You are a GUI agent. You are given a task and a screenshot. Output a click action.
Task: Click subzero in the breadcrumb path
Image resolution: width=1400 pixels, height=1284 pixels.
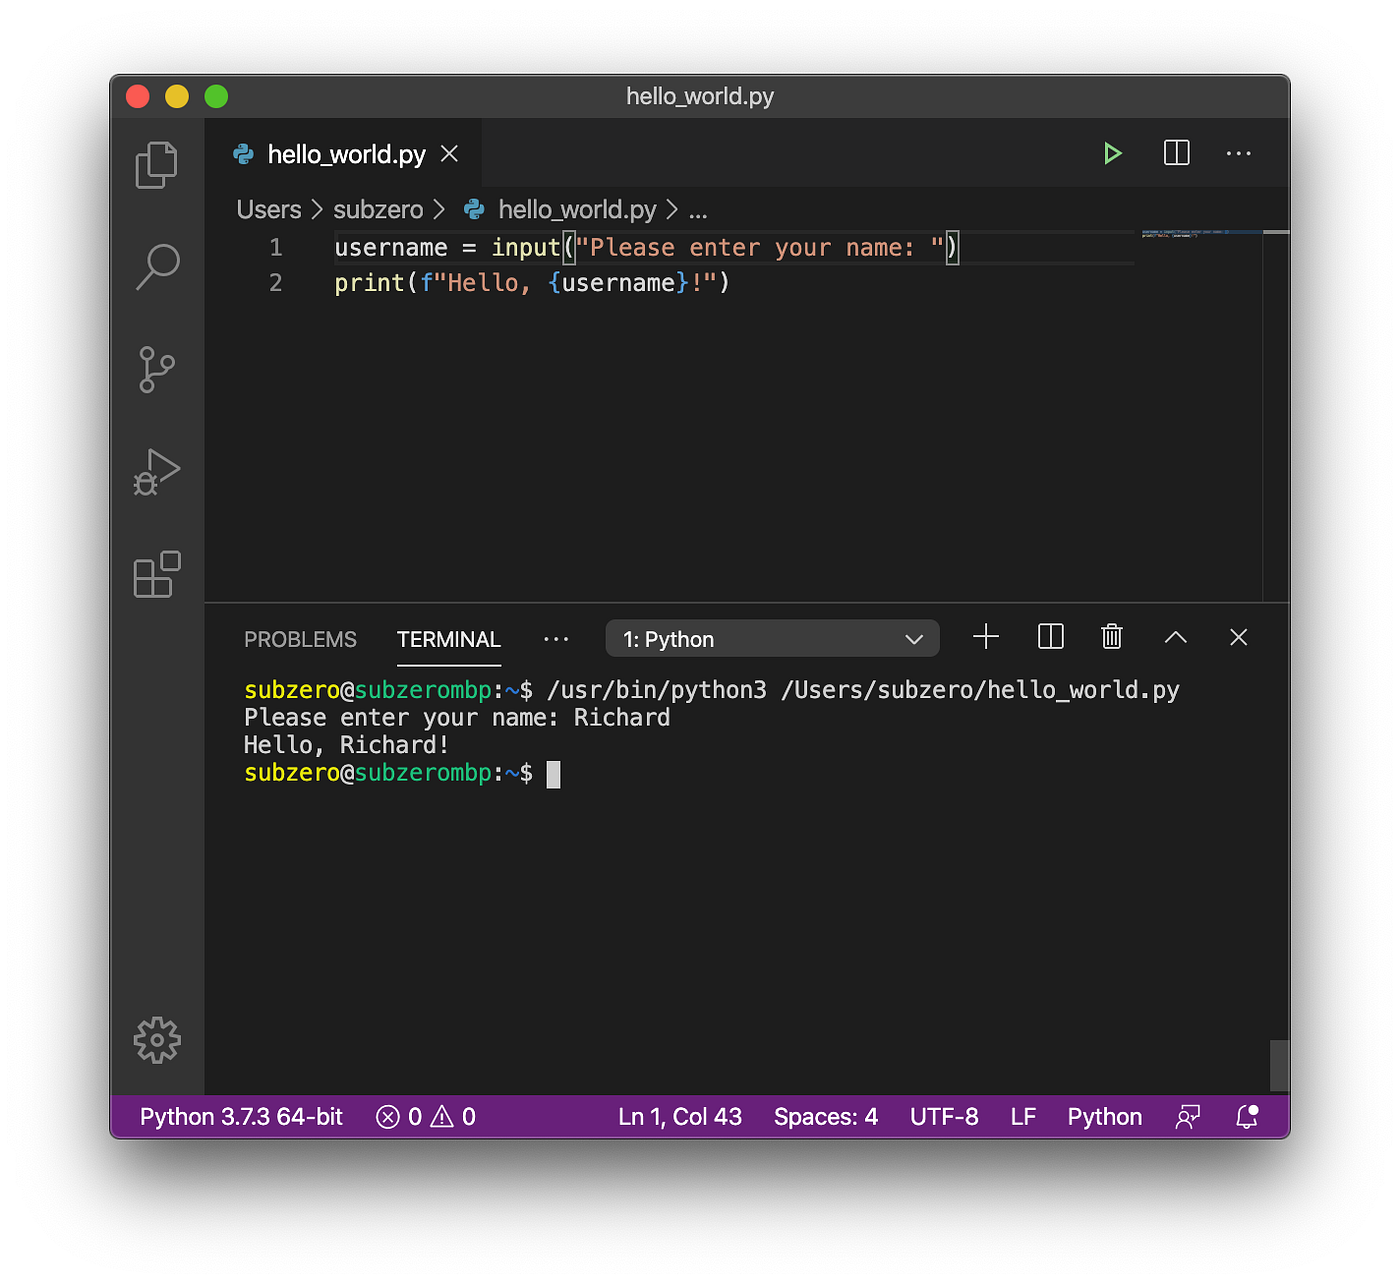pyautogui.click(x=378, y=210)
